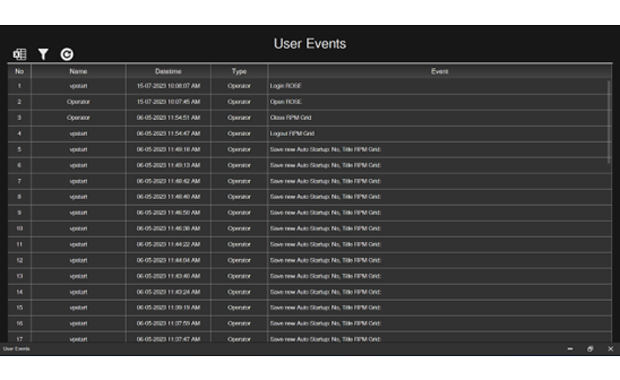Click the Datetime cell in row 6

[x=168, y=165]
